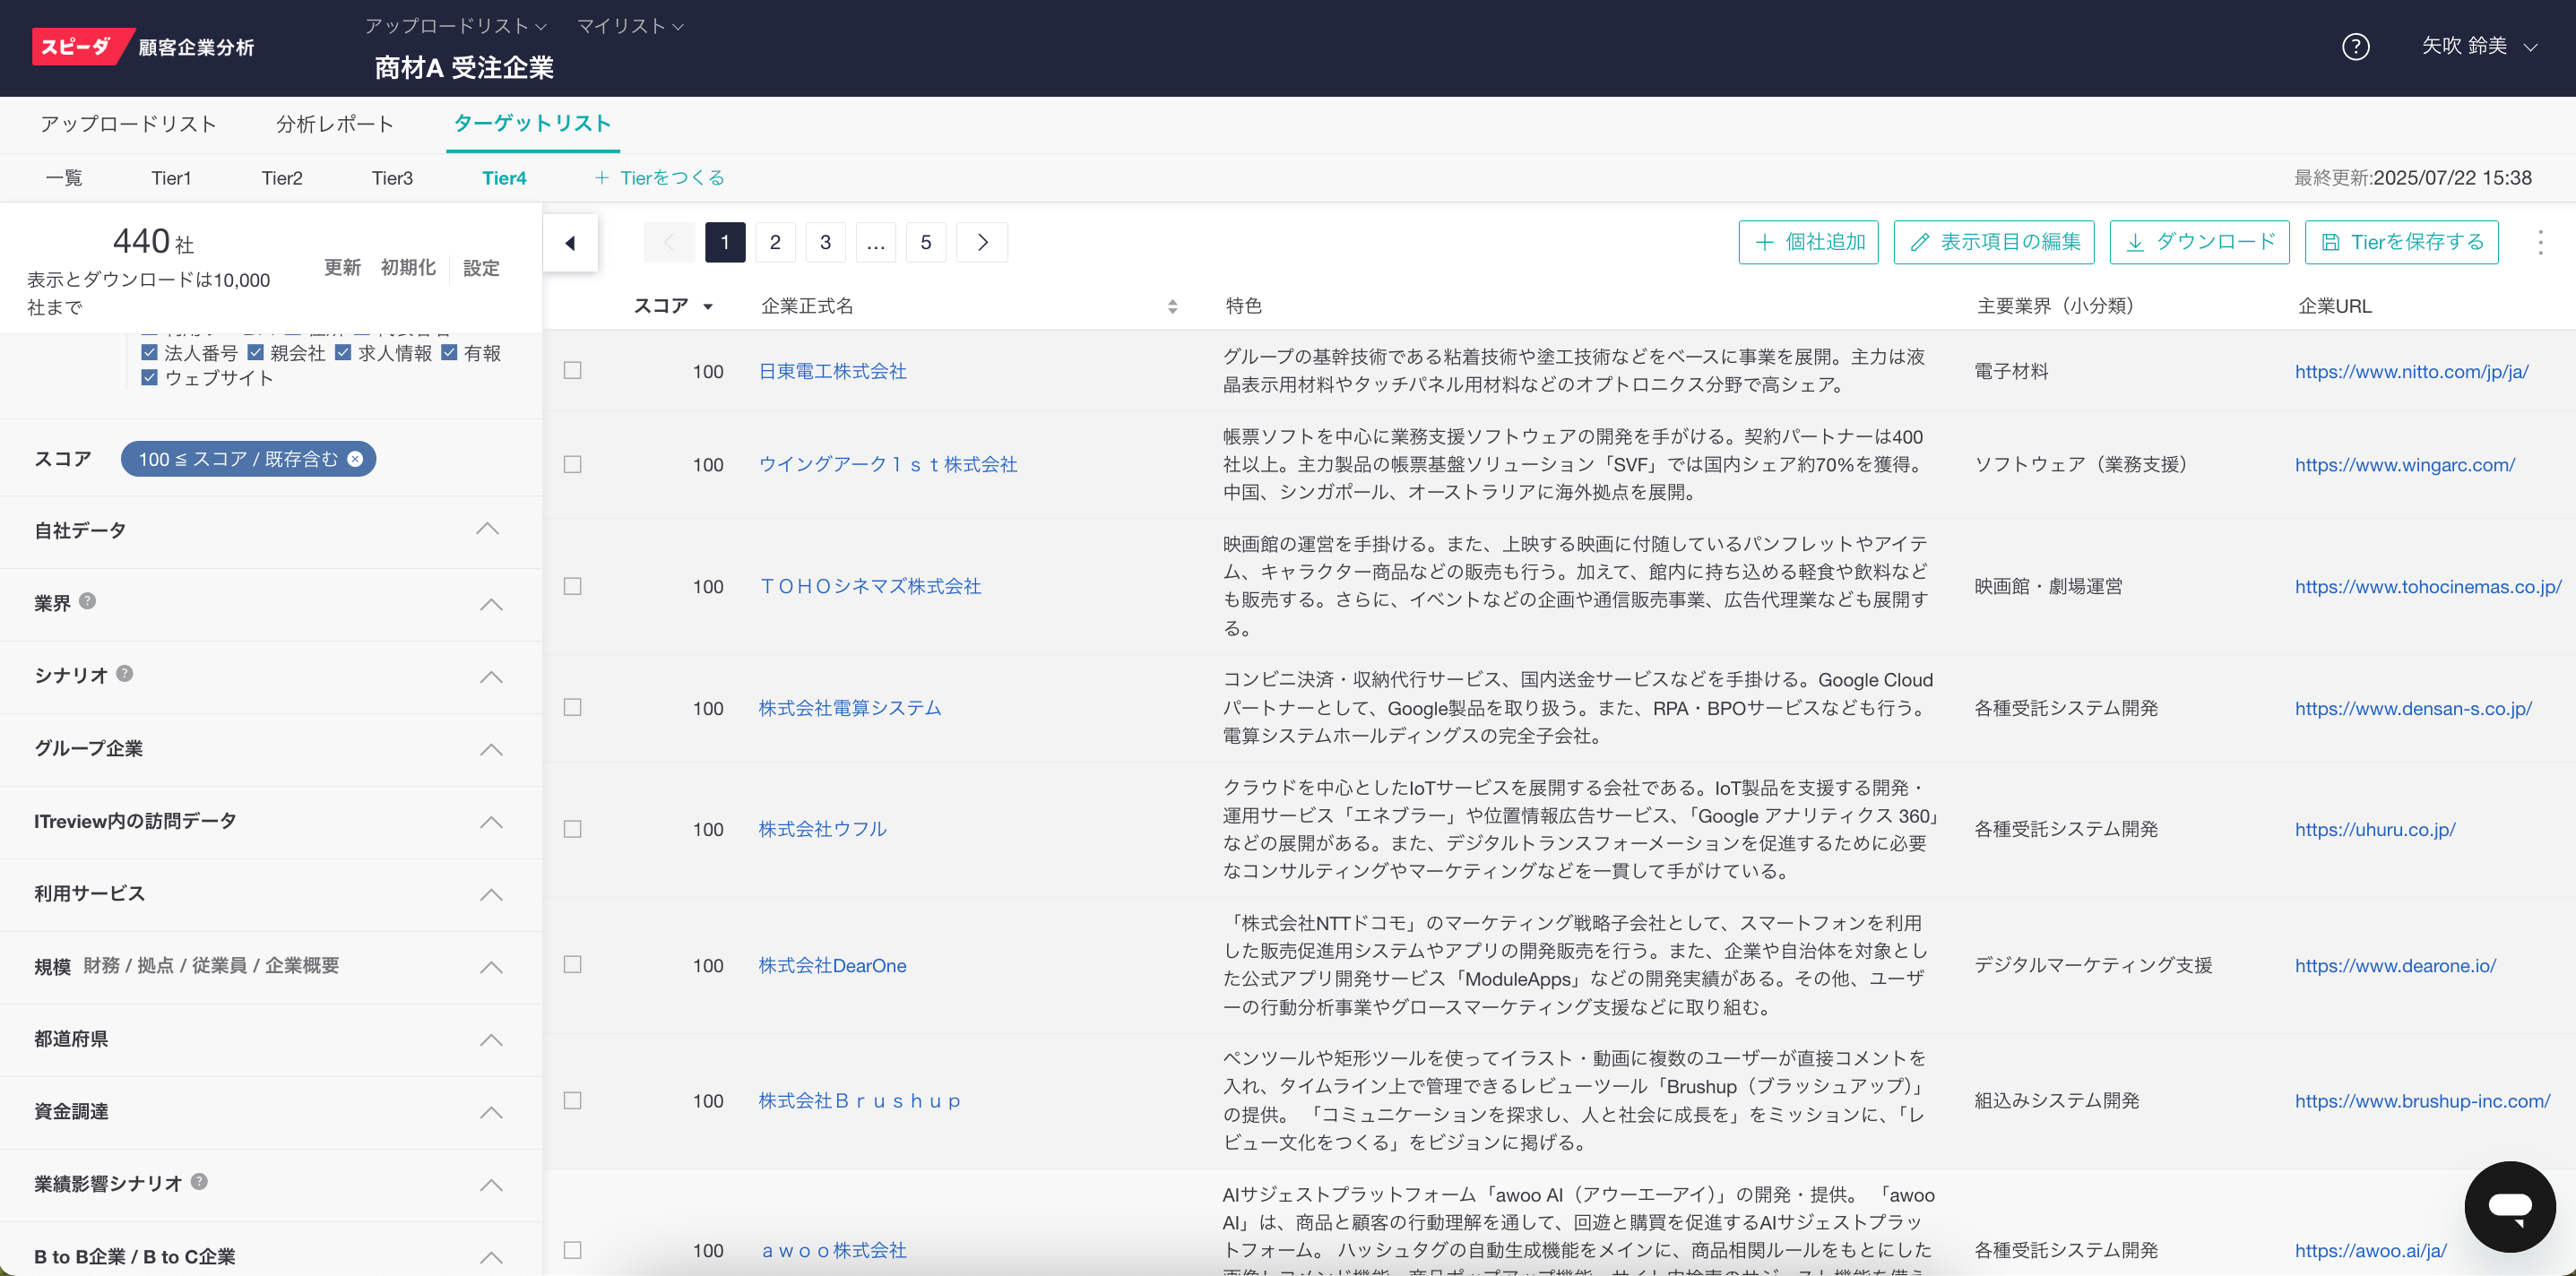Image resolution: width=2576 pixels, height=1276 pixels.
Task: Toggle the 都道府県 filter section
Action: point(490,1040)
